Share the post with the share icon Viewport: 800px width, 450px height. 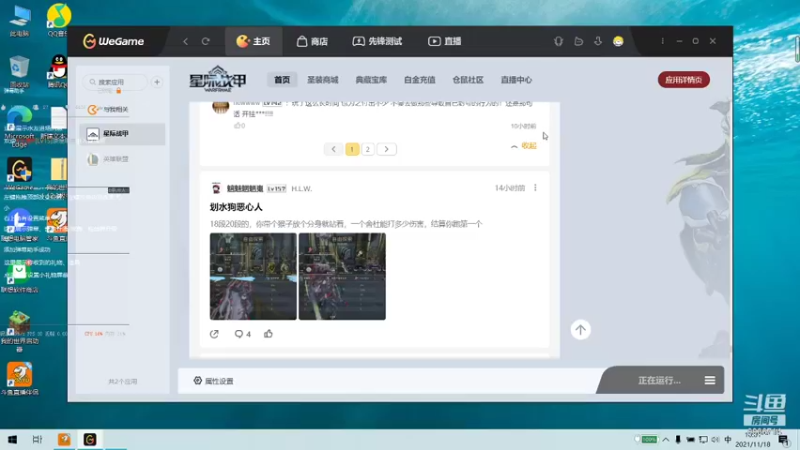214,334
